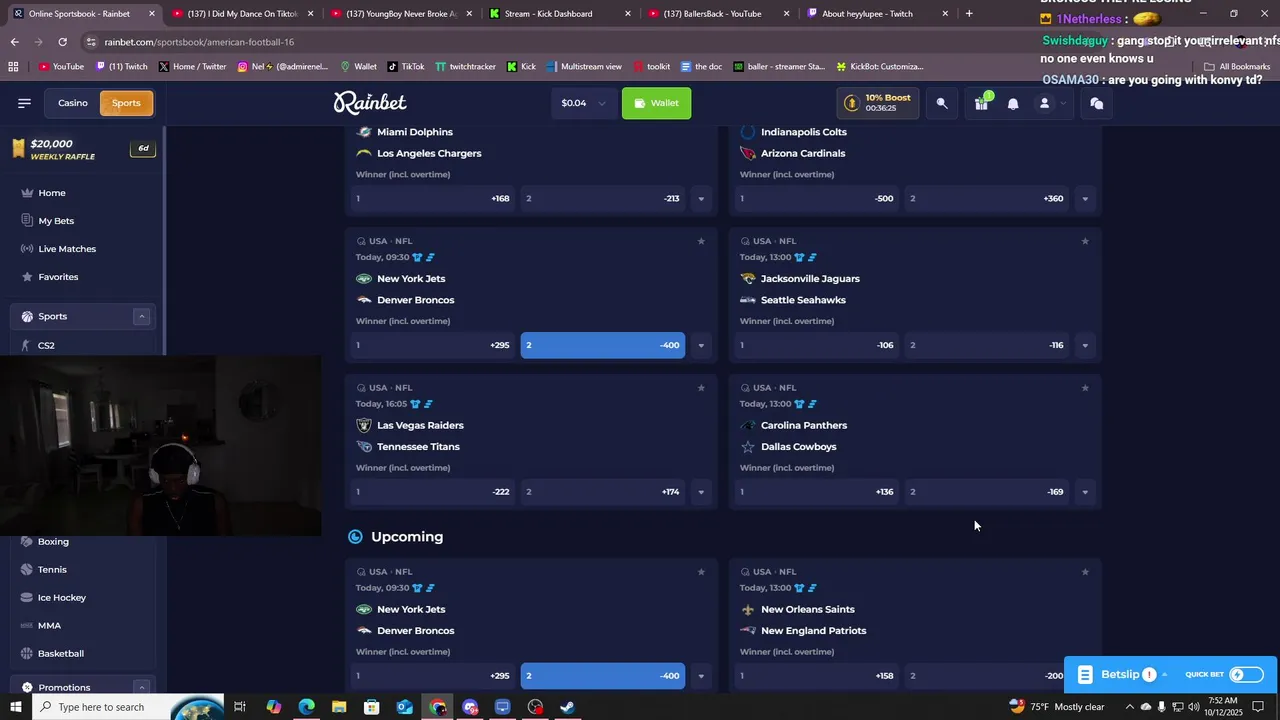The height and width of the screenshot is (720, 1280).
Task: Expand markets for Raiders vs Titans
Action: point(701,492)
